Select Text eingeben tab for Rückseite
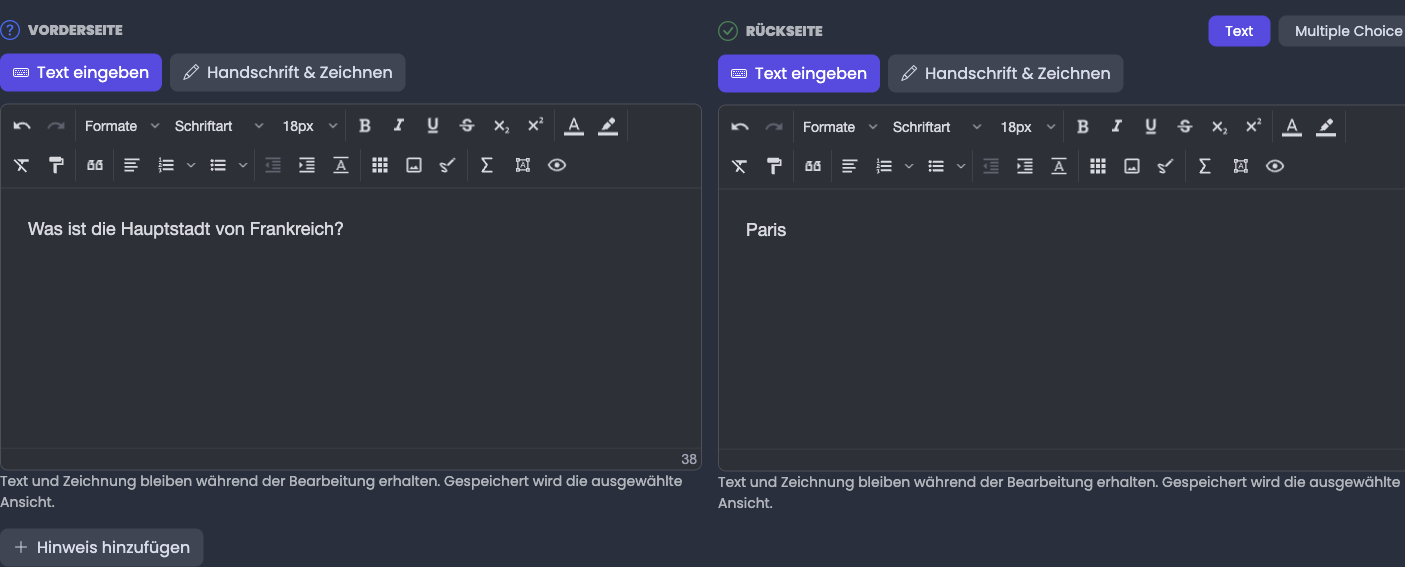The width and height of the screenshot is (1405, 567). pos(799,74)
